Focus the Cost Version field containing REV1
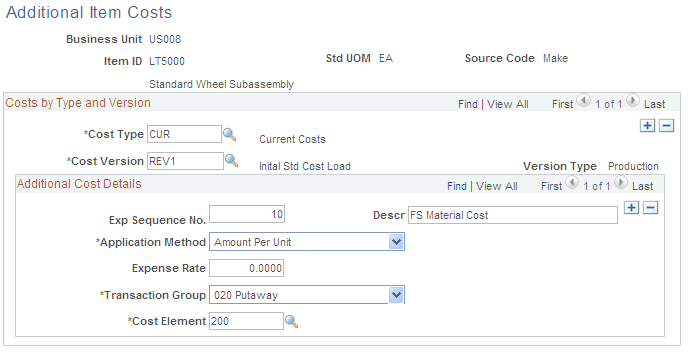 [x=185, y=161]
